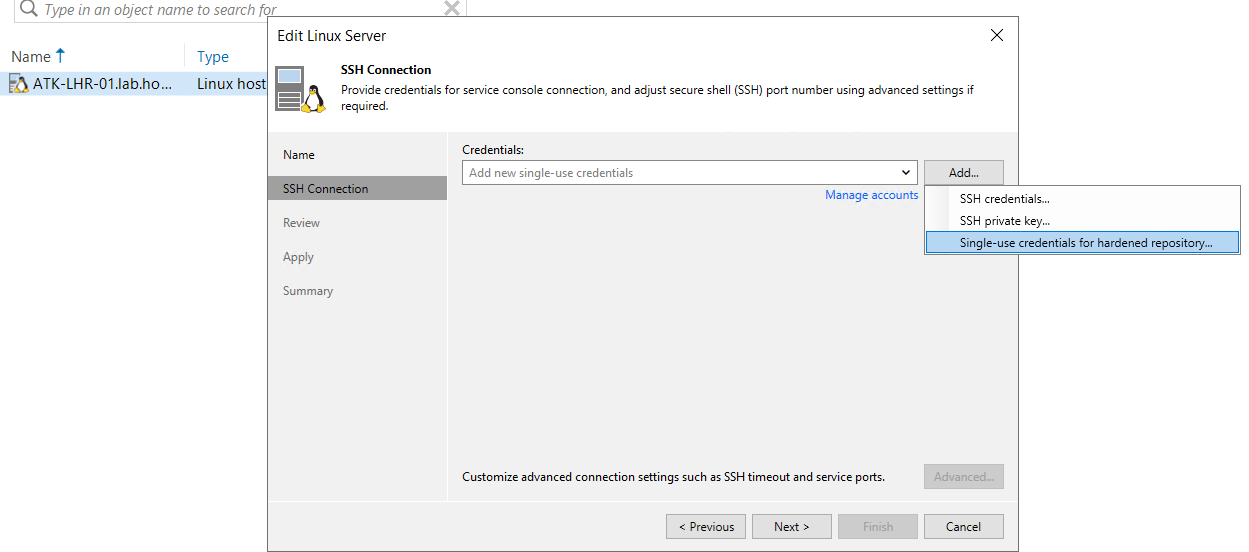Click the Type column header
Viewport: 1249px width, 552px height.
tap(213, 57)
